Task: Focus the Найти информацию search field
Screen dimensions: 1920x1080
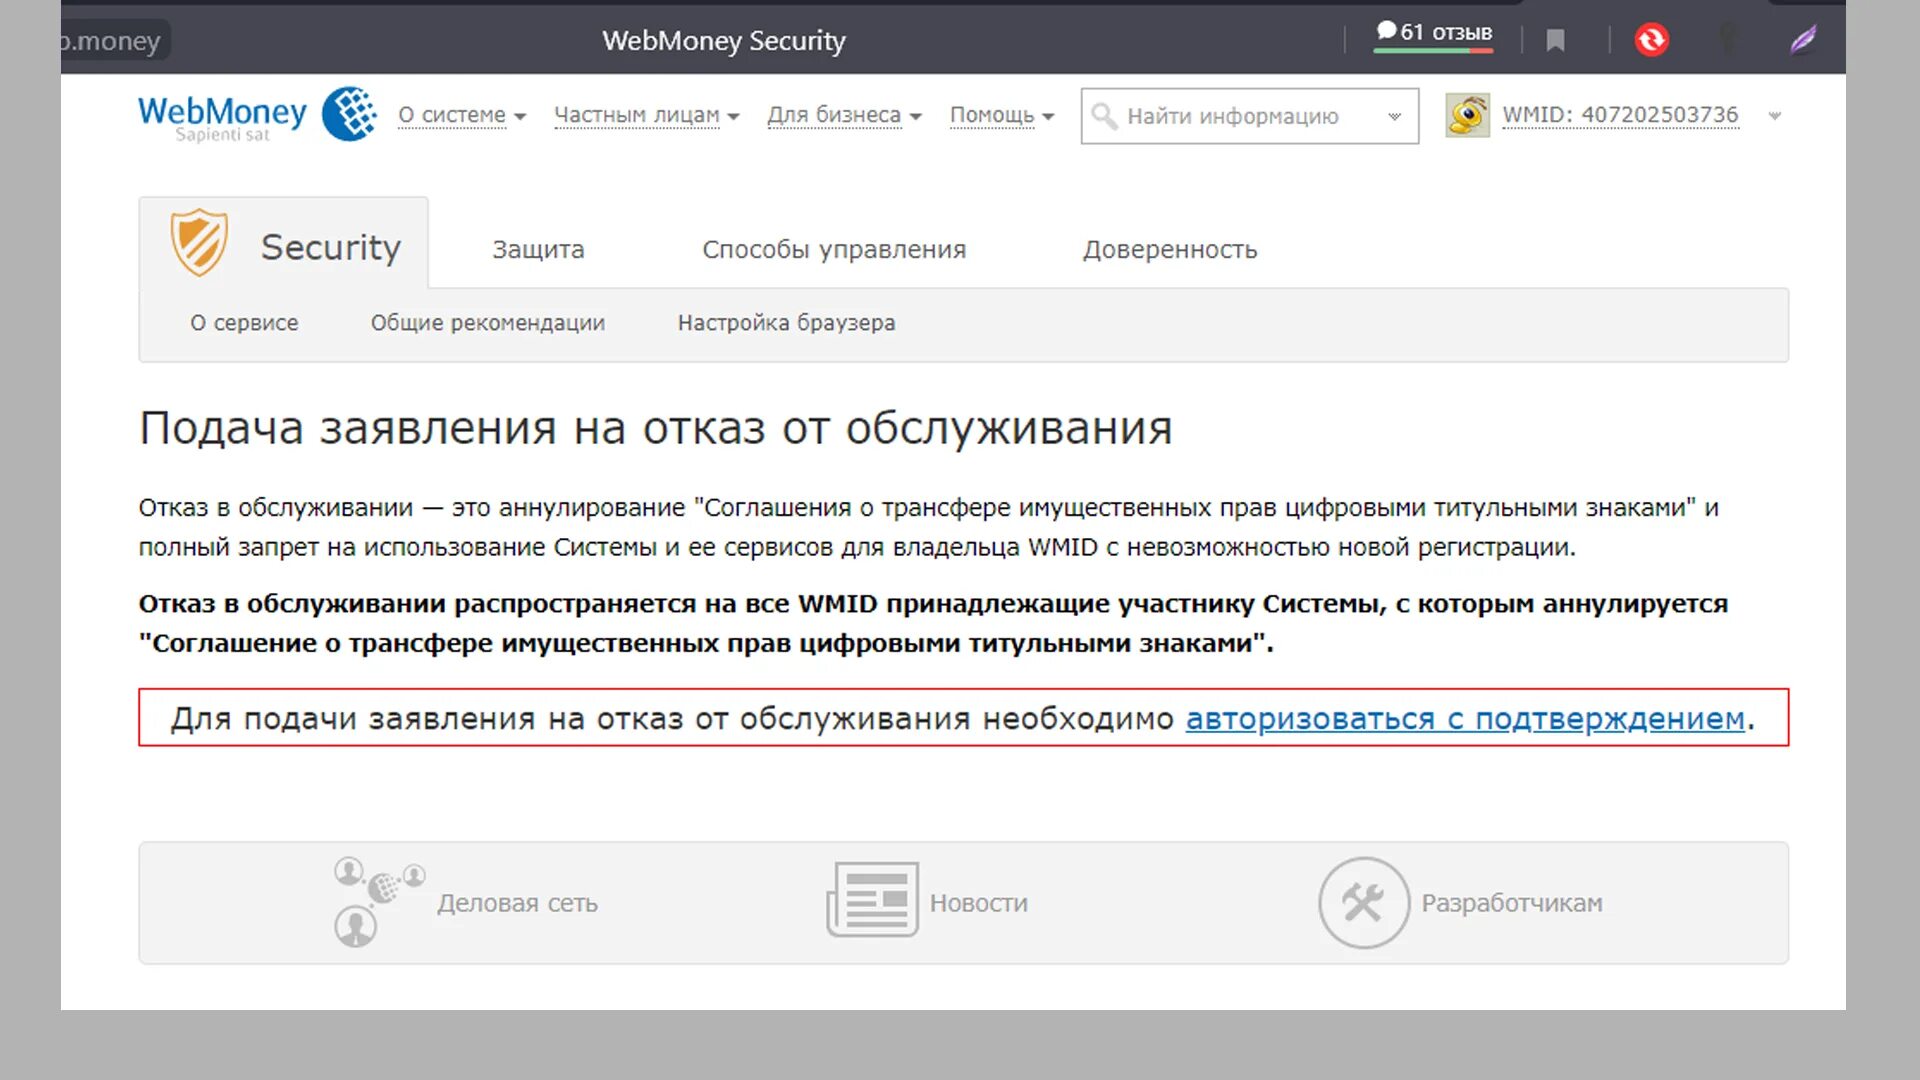Action: [1250, 116]
